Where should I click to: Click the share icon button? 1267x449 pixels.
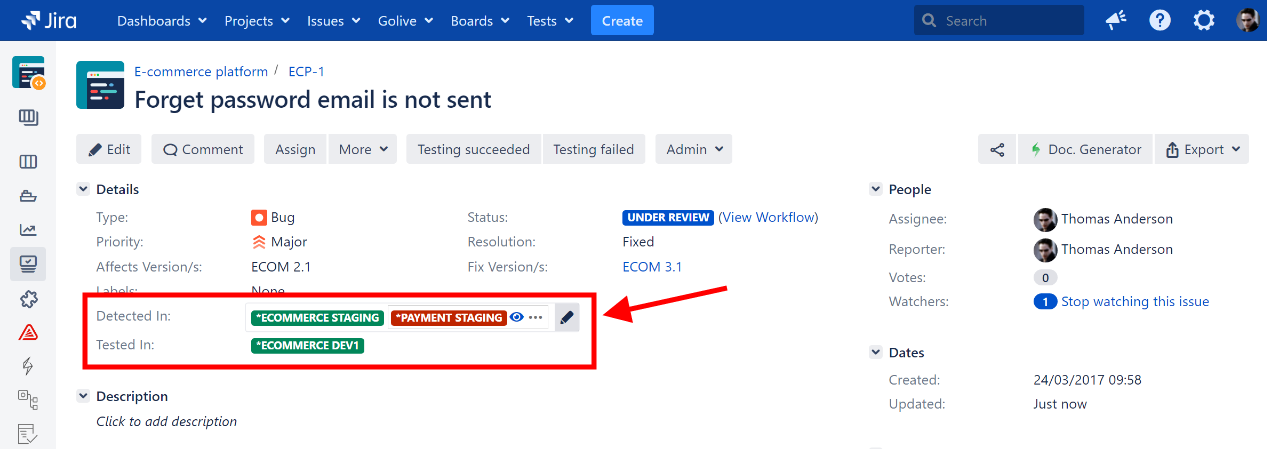[997, 150]
